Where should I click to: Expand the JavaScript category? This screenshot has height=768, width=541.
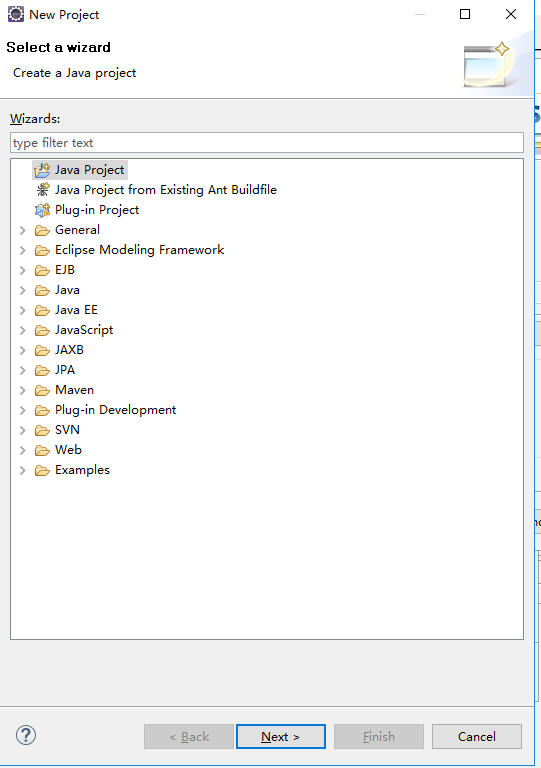pos(23,331)
